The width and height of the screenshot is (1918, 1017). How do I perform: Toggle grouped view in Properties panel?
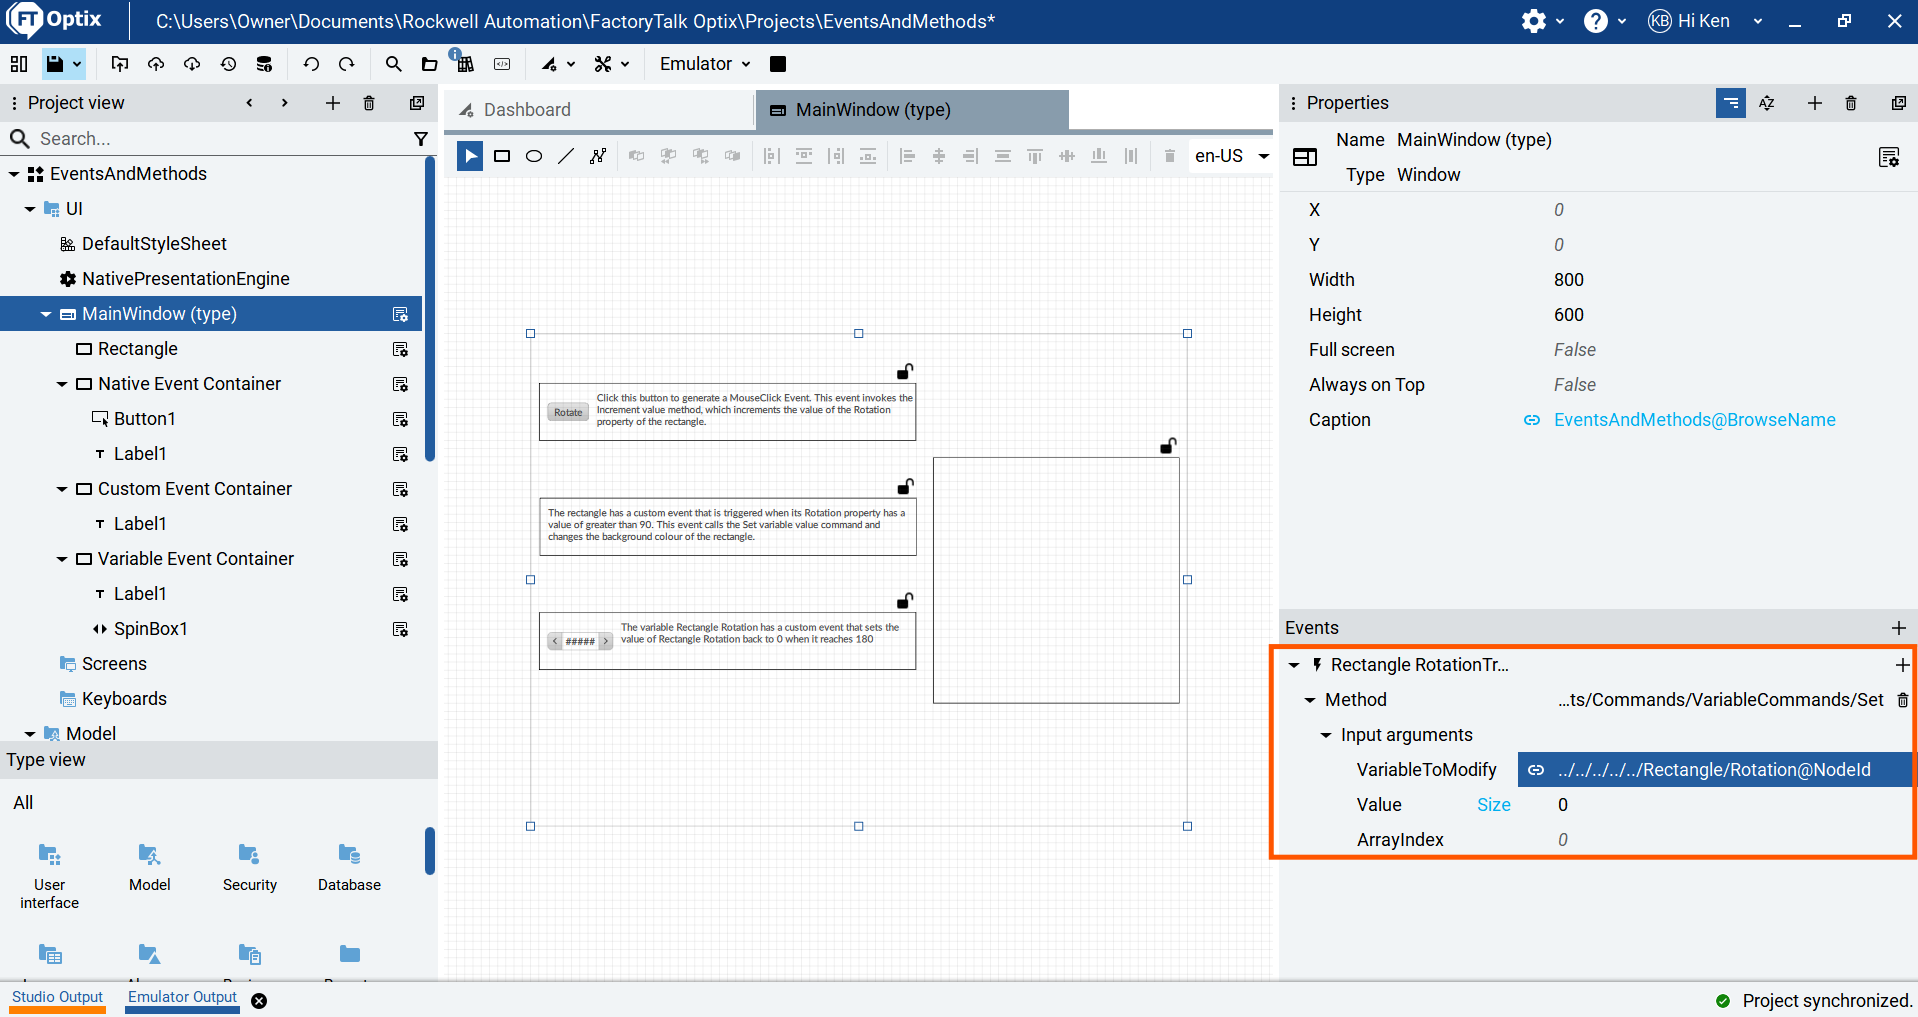pos(1731,103)
